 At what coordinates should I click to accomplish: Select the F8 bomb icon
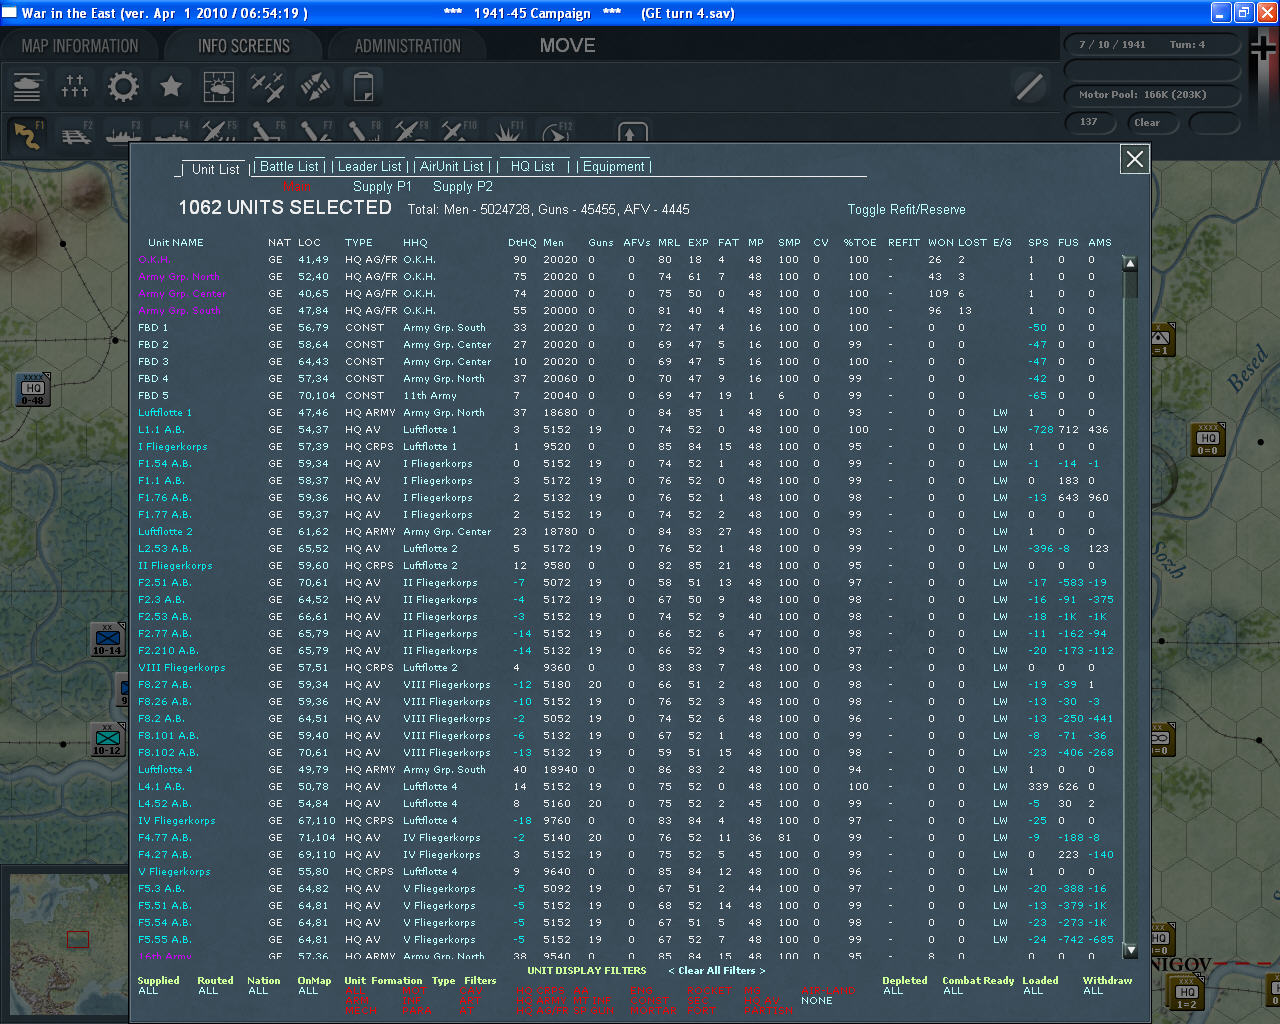coord(363,134)
